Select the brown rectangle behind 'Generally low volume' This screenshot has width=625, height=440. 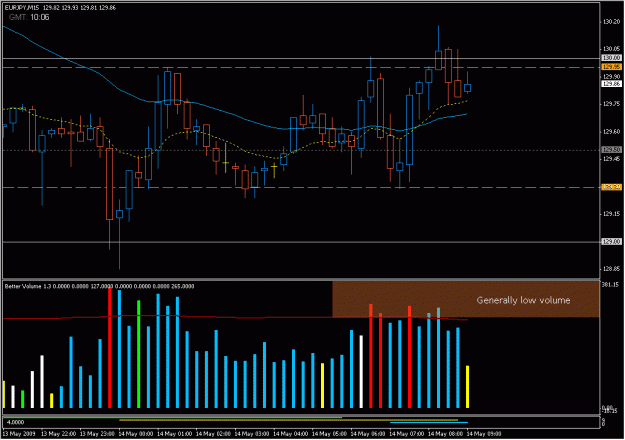(466, 299)
